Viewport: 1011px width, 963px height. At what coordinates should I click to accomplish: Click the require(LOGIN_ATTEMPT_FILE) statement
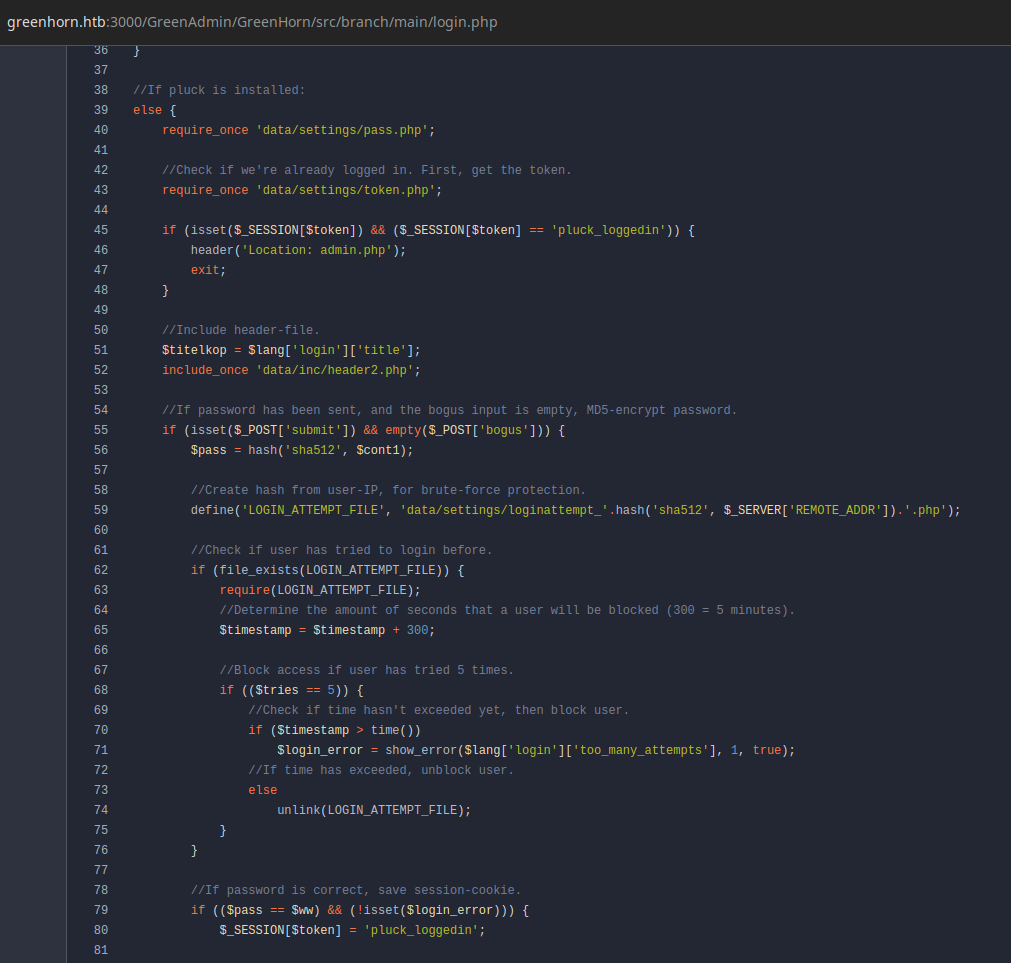click(320, 590)
